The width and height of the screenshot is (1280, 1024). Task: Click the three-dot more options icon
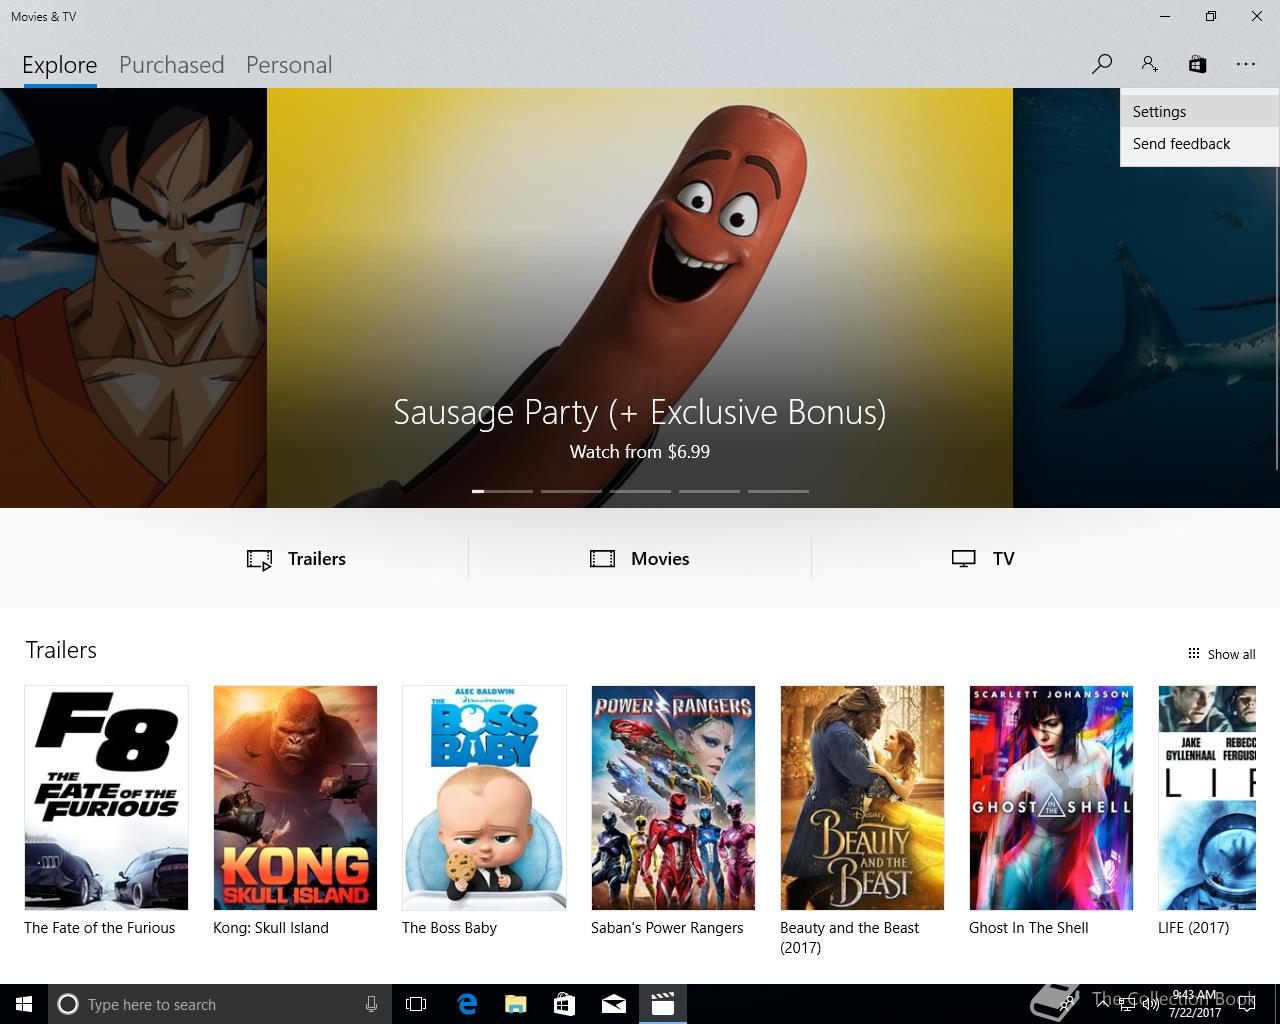[1245, 64]
